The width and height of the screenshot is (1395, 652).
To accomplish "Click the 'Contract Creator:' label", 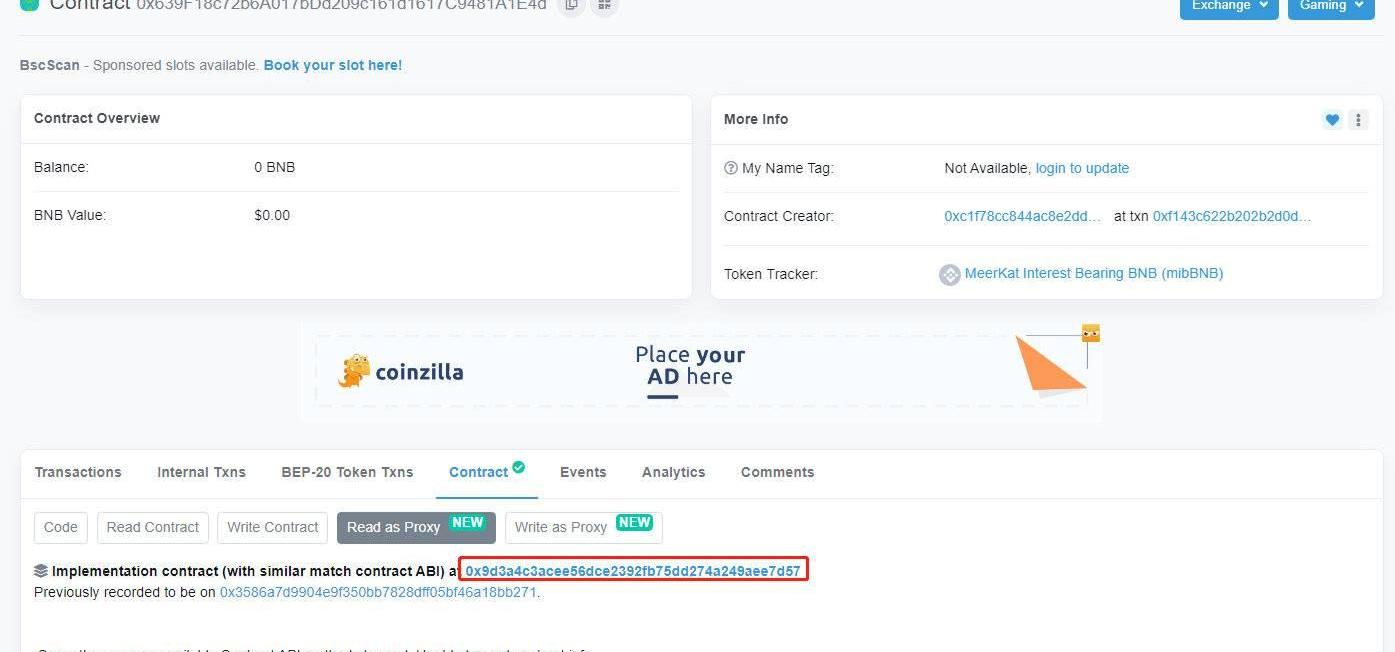I will point(779,216).
